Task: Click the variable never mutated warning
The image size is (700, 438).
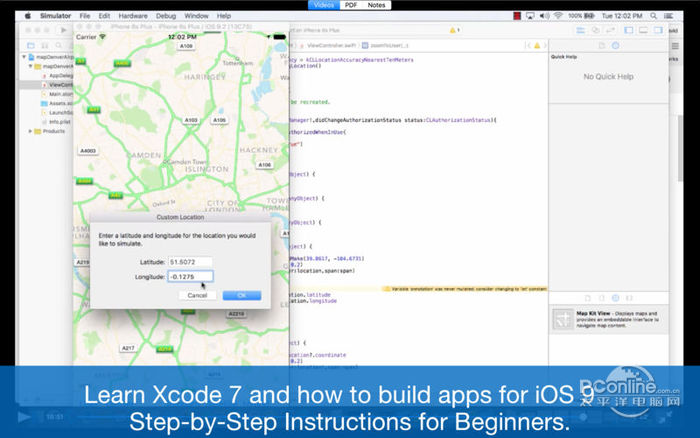Action: point(465,289)
